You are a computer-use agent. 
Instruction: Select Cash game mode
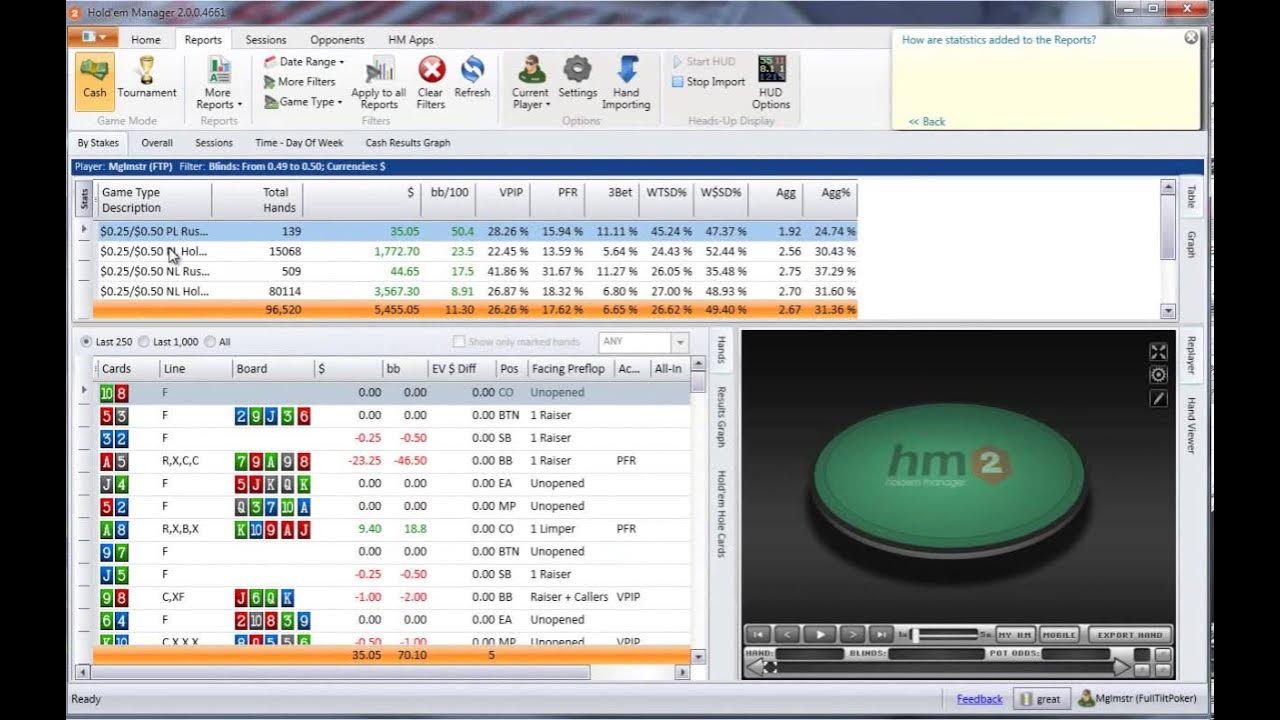click(x=95, y=81)
